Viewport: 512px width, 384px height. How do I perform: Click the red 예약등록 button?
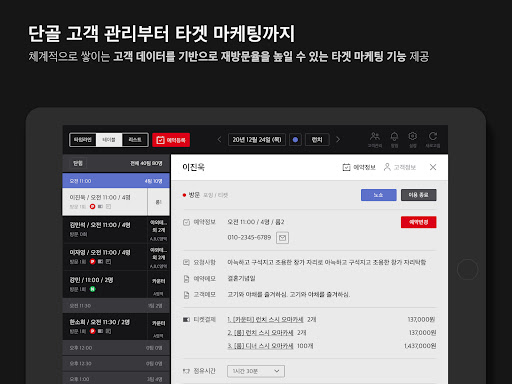pos(171,140)
